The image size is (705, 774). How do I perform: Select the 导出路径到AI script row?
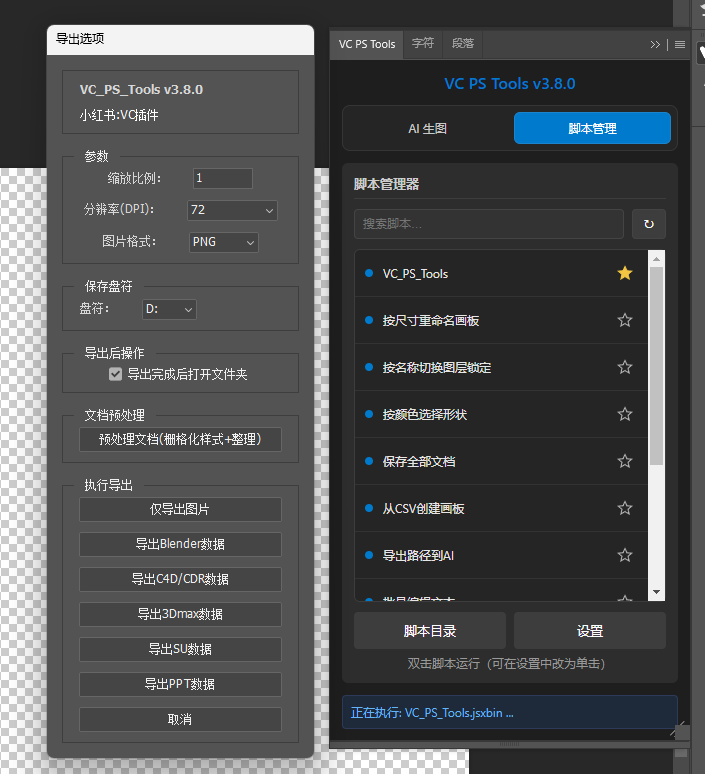coord(501,555)
